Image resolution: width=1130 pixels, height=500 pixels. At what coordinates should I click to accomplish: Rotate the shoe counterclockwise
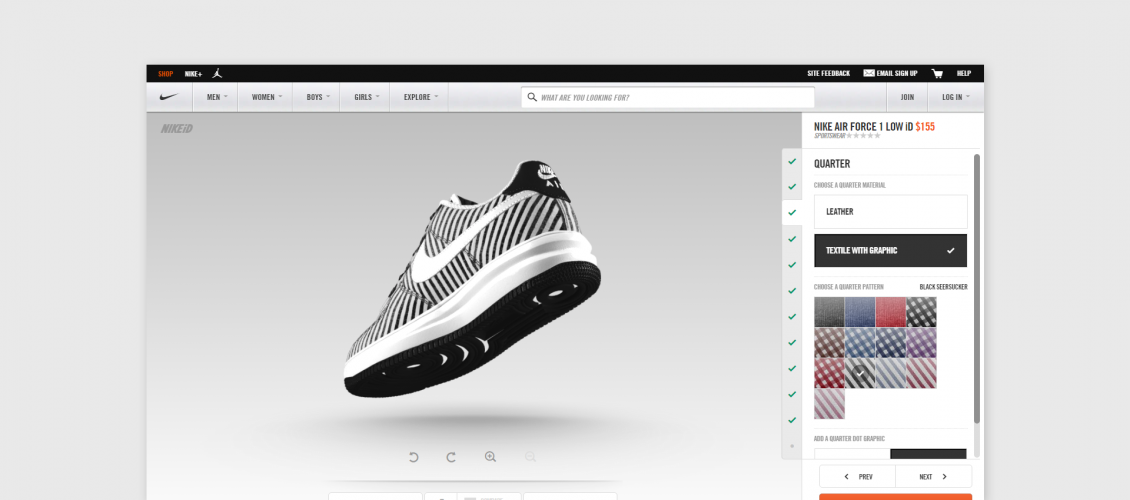413,457
